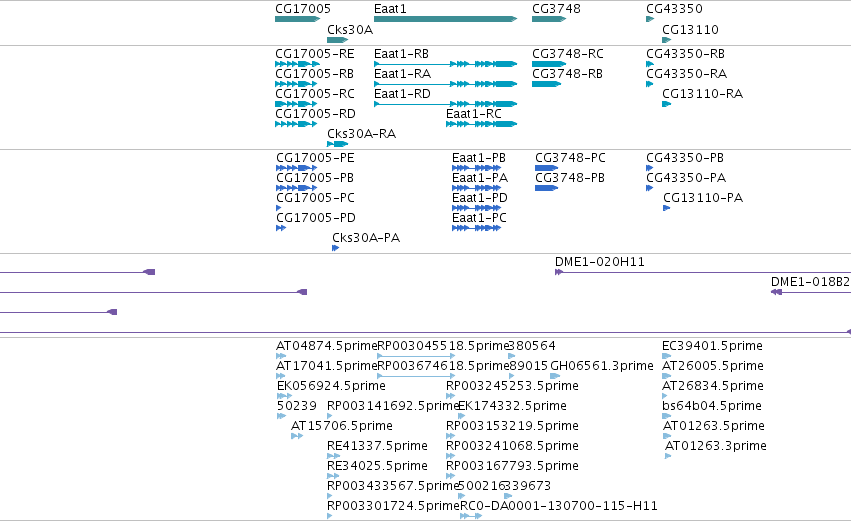The height and width of the screenshot is (521, 851).
Task: Click EST AT15706.5prime
Action: (x=342, y=426)
